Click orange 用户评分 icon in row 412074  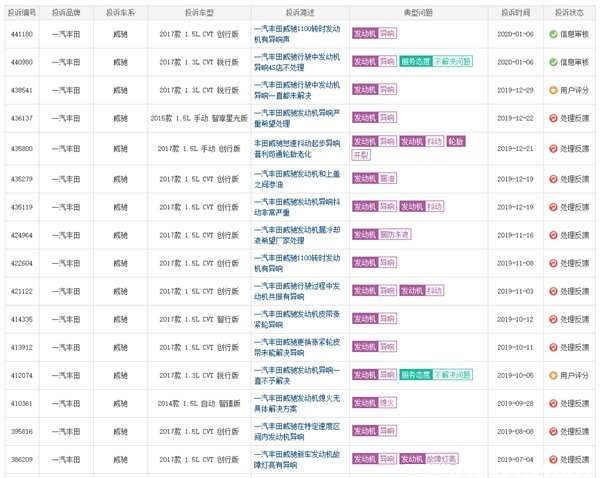click(x=553, y=374)
